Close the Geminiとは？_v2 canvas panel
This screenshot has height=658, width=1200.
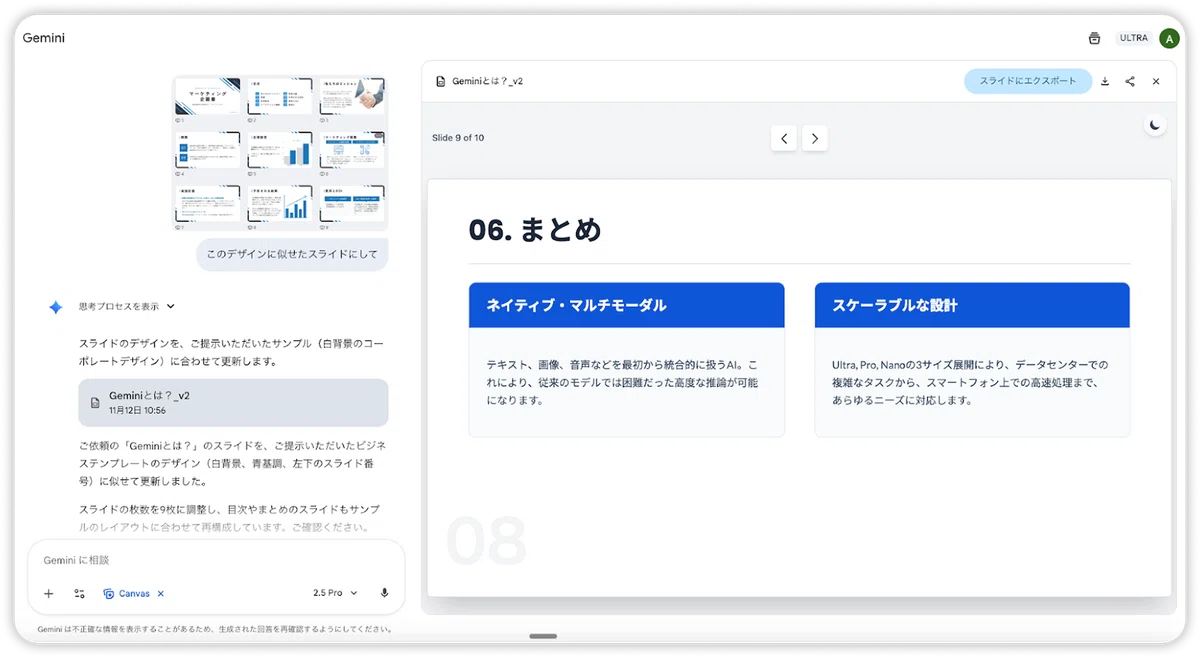(x=1156, y=81)
